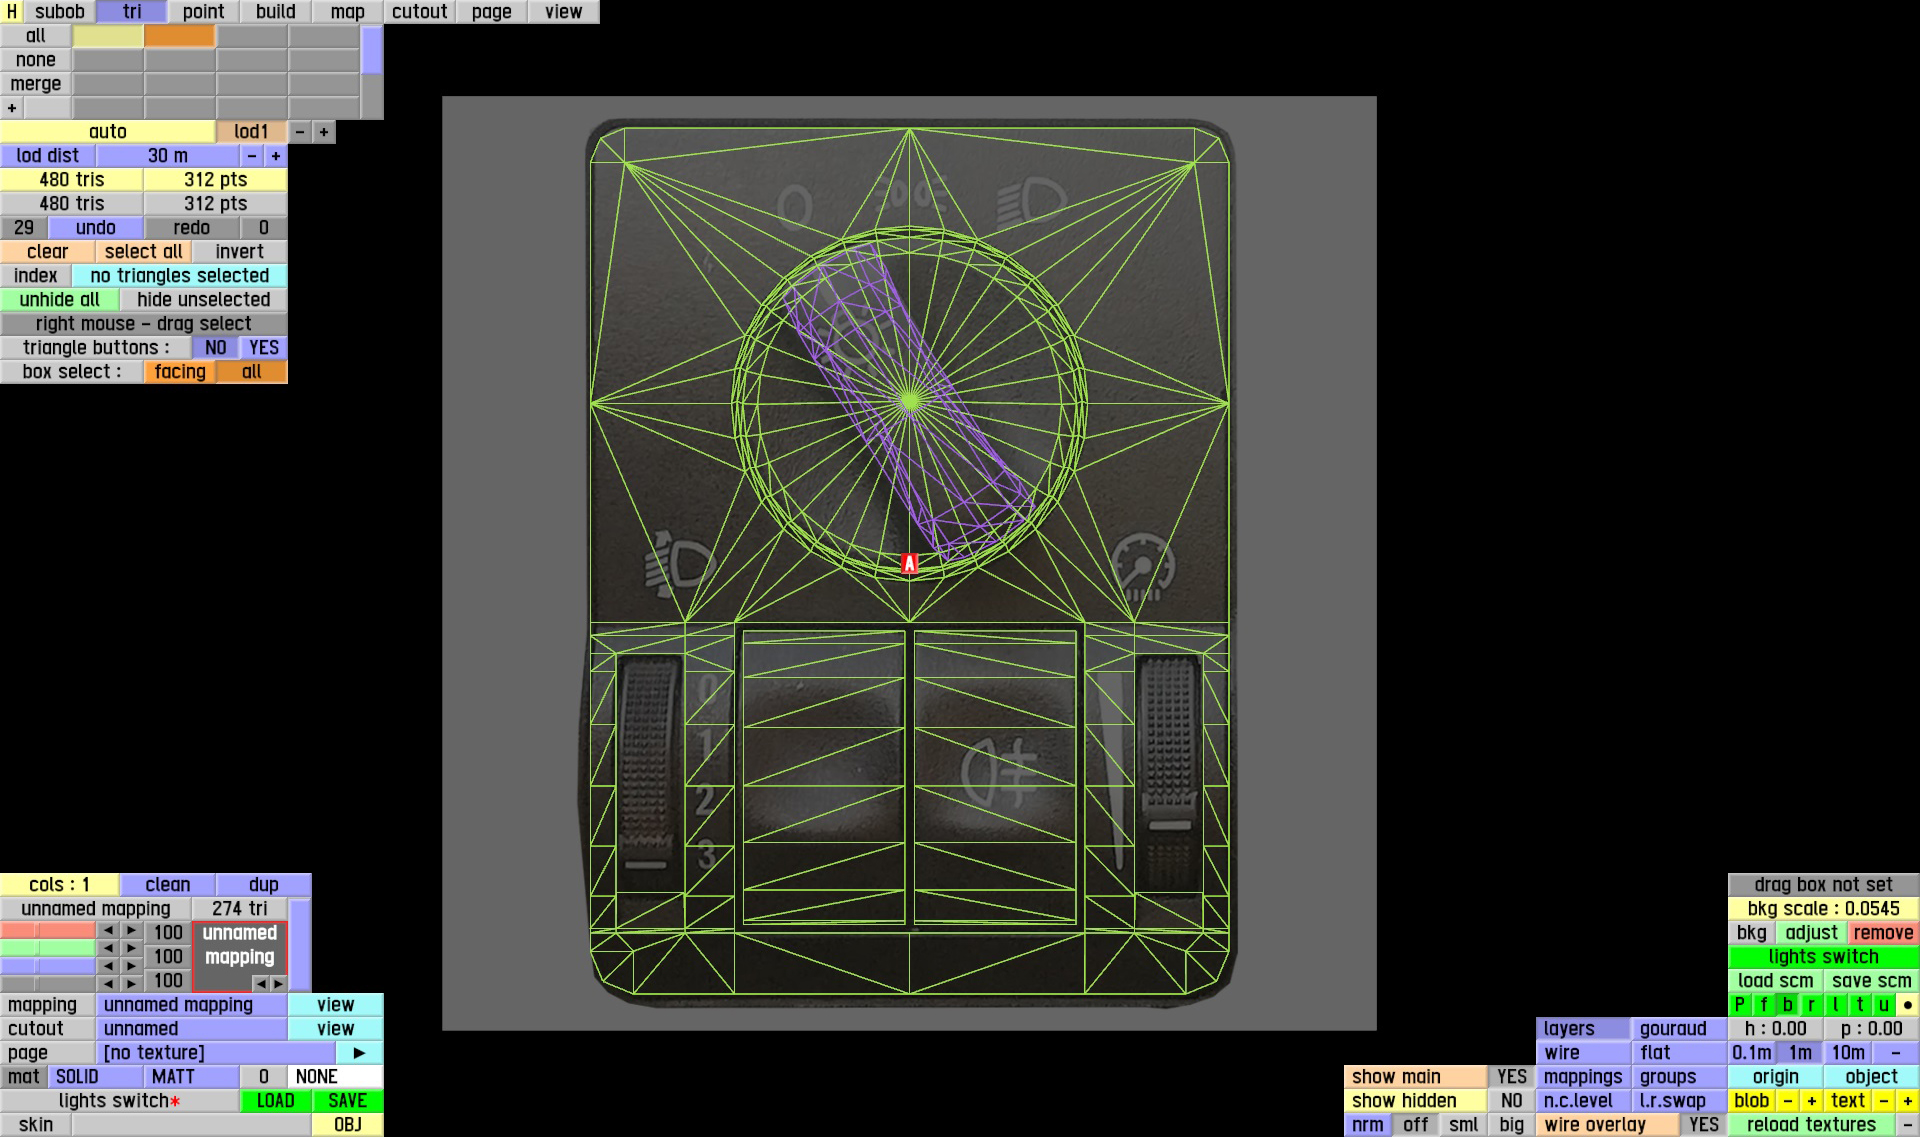Decrease text size with minus
The height and width of the screenshot is (1137, 1920).
click(1883, 1101)
